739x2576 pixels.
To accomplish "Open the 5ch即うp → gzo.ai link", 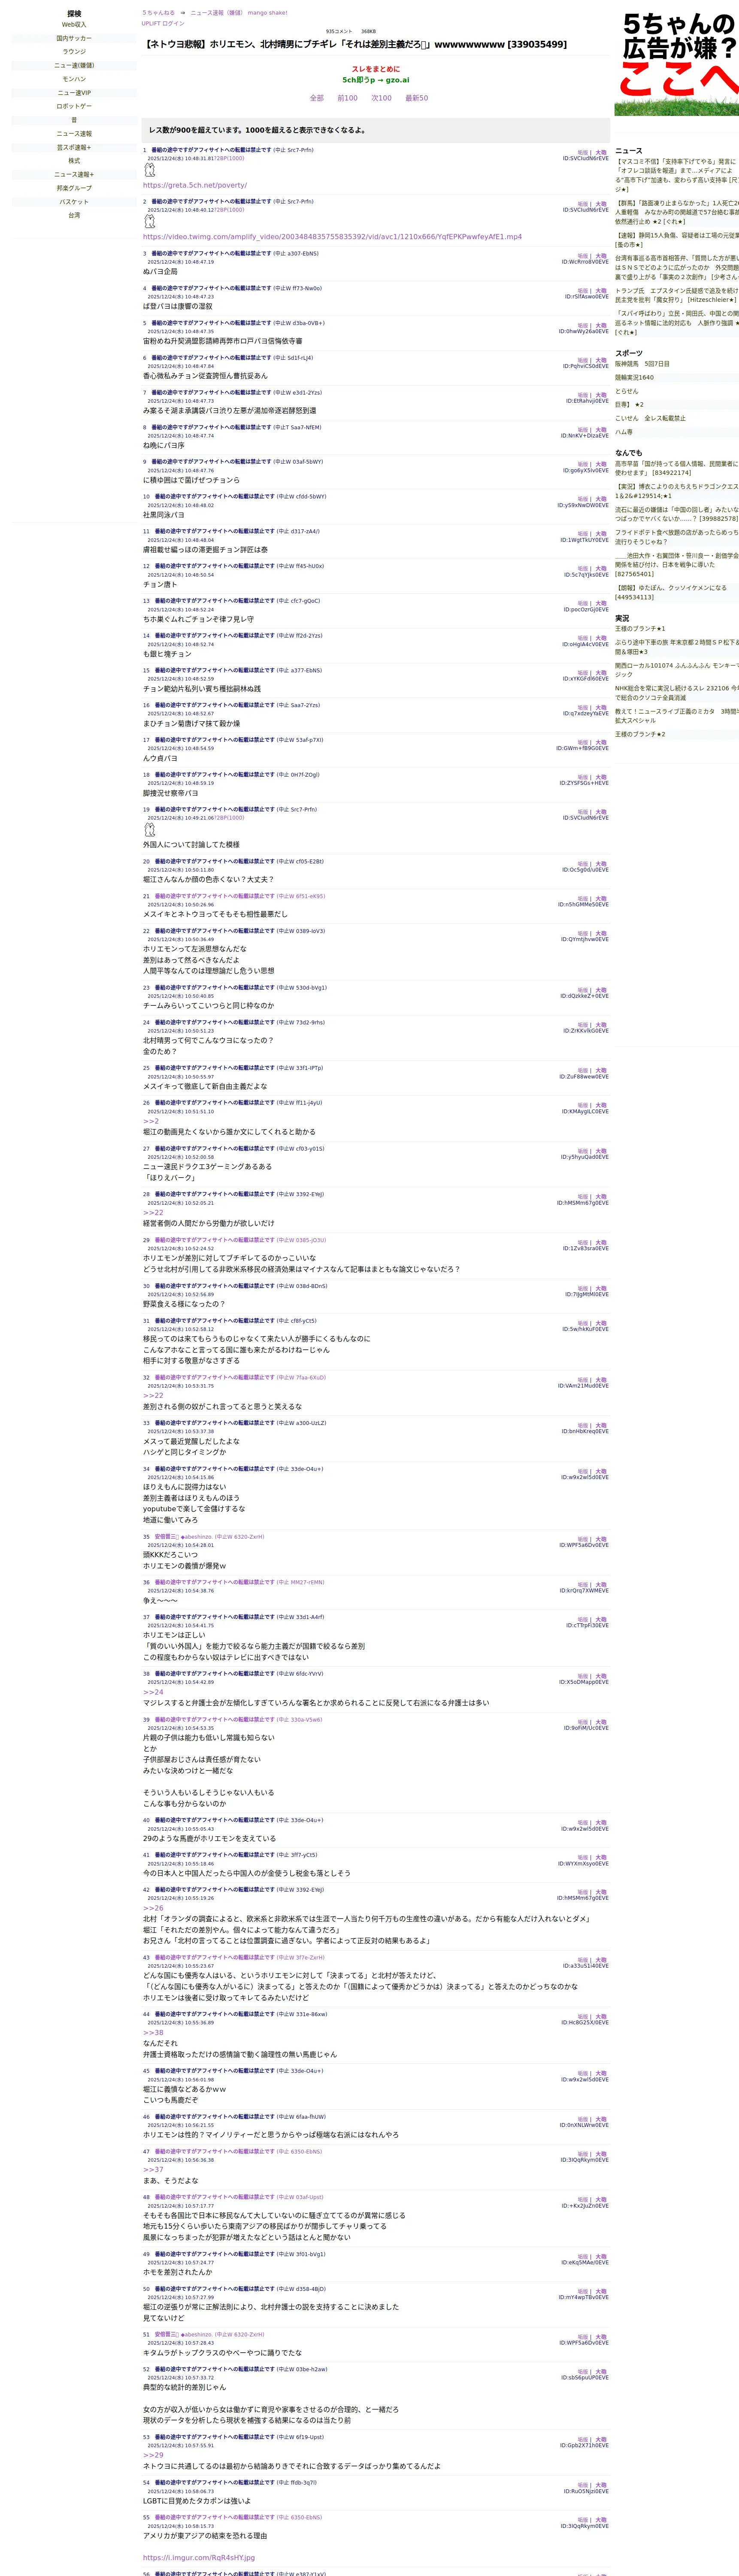I will pyautogui.click(x=375, y=80).
